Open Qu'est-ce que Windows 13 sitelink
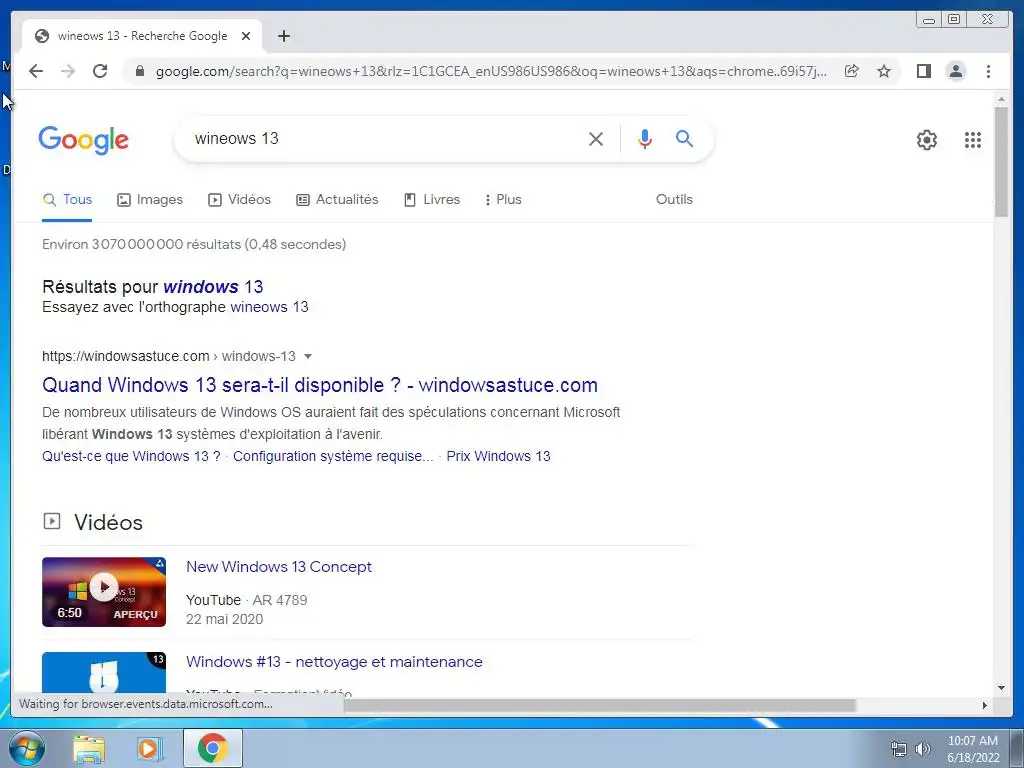This screenshot has width=1024, height=768. 131,456
